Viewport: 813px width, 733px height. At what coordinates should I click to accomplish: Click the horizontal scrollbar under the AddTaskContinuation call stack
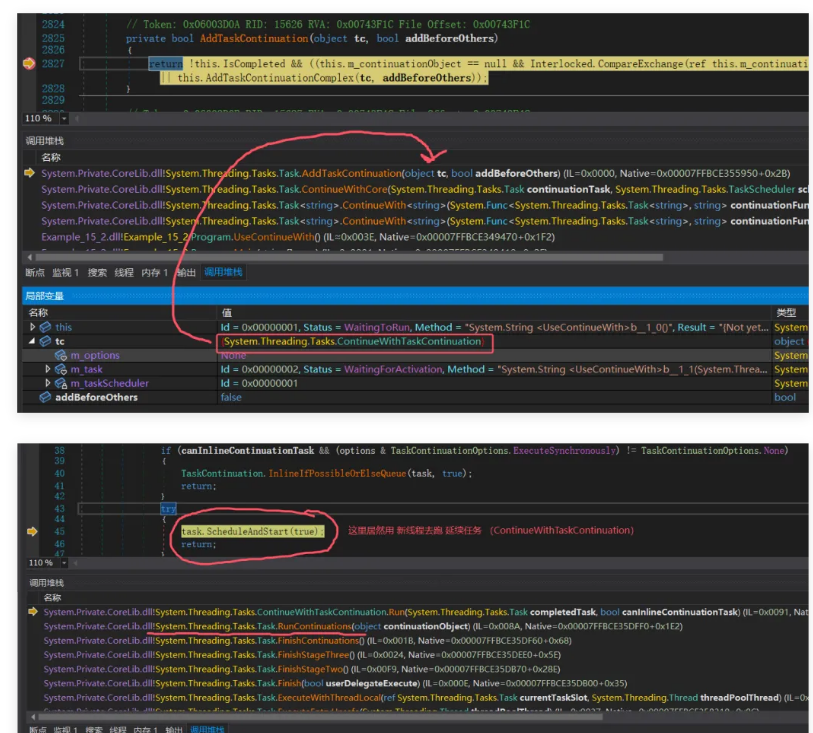[x=349, y=257]
